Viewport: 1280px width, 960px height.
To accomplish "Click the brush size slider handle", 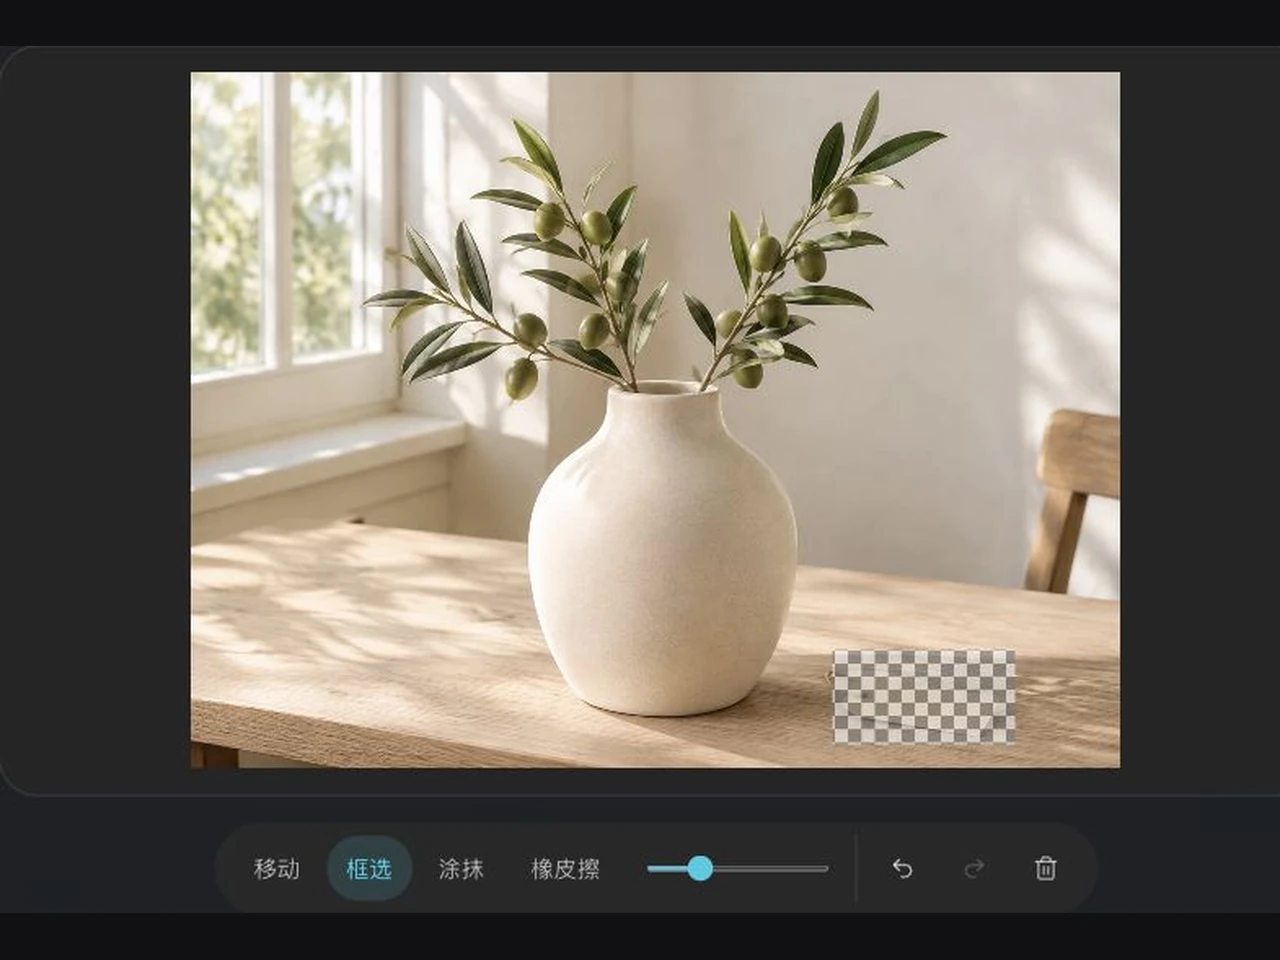I will coord(700,868).
